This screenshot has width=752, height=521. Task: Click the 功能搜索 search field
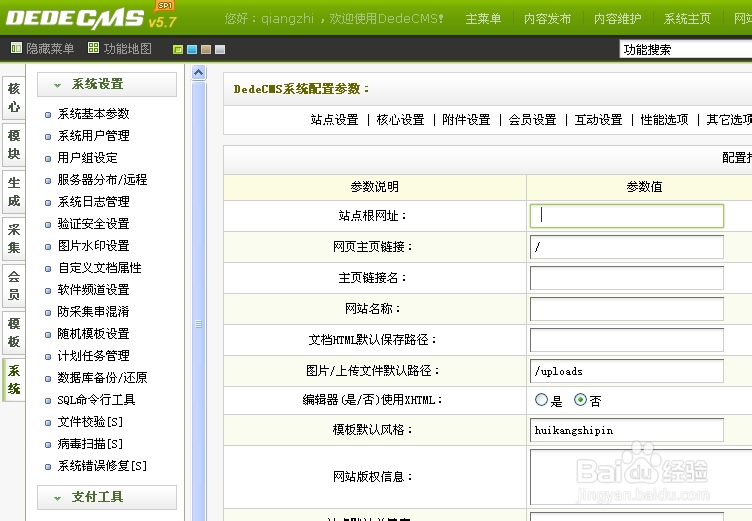coord(686,49)
